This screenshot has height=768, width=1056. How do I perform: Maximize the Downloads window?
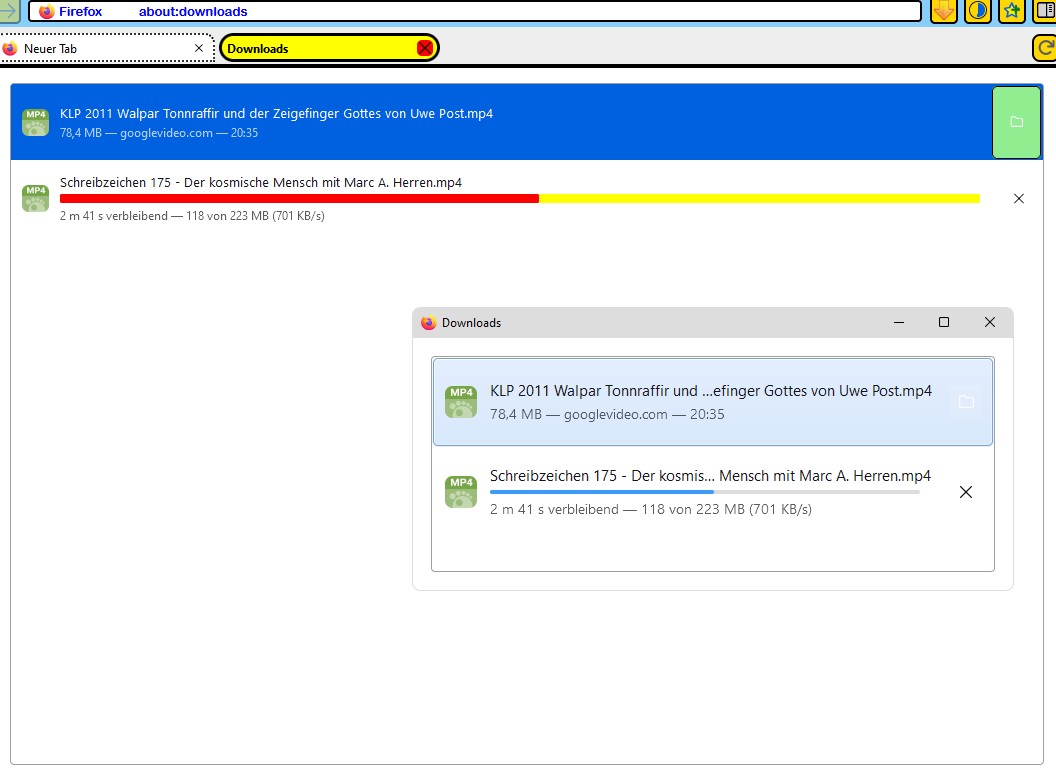tap(944, 323)
